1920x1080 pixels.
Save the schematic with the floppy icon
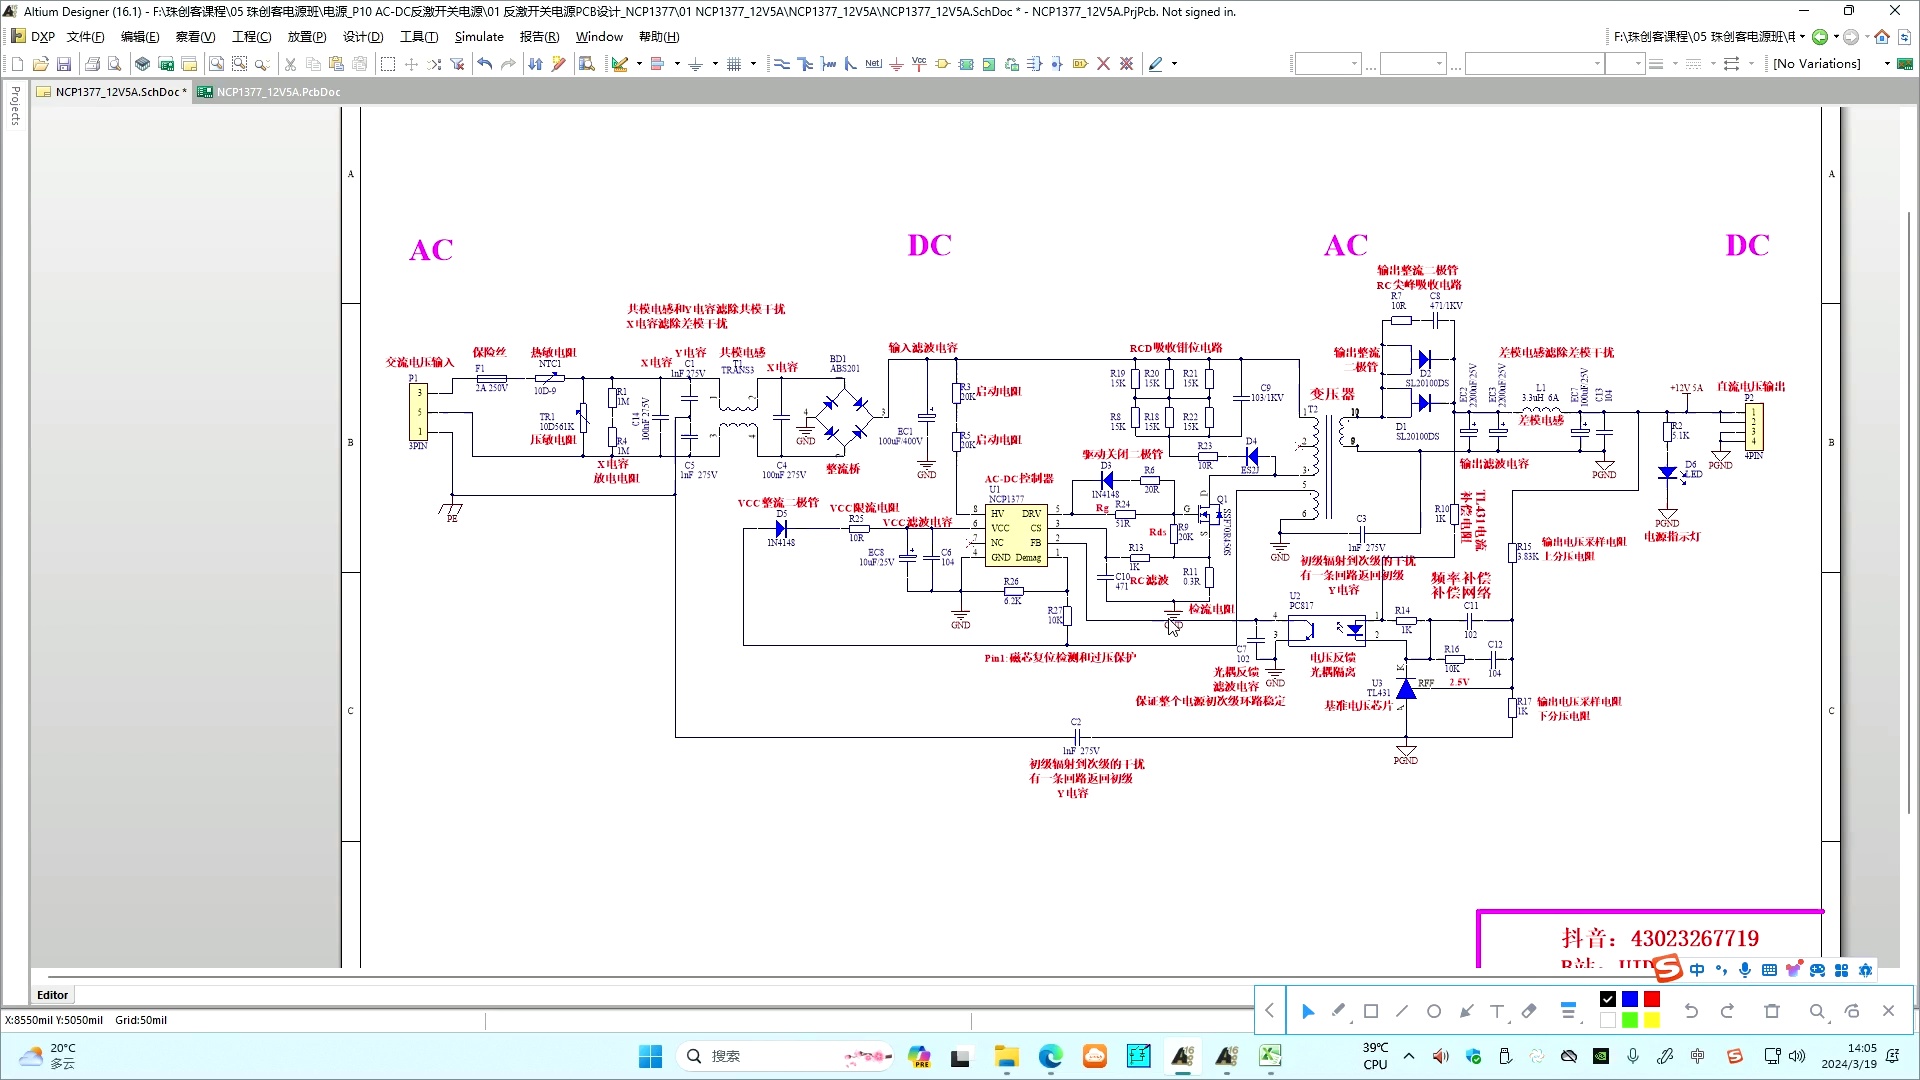click(x=63, y=64)
